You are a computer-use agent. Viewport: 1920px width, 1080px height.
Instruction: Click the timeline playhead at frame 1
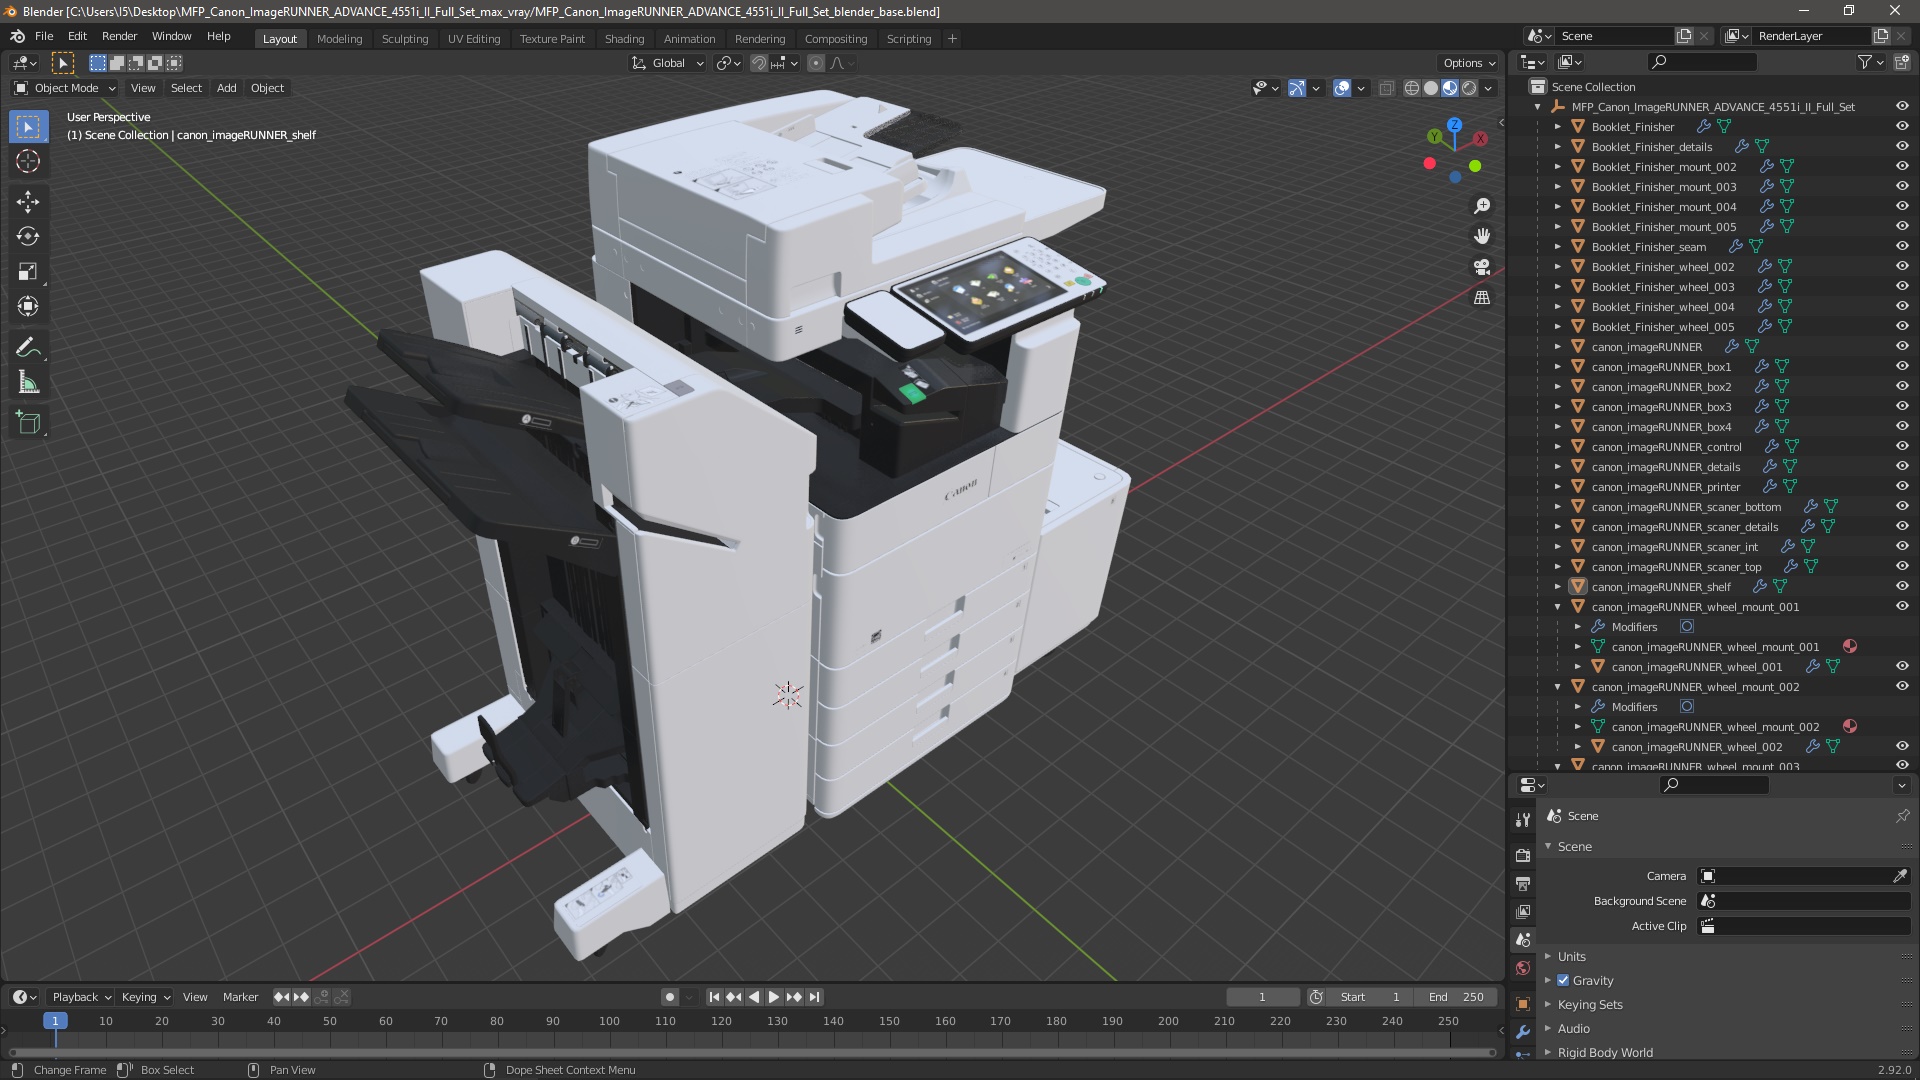(x=55, y=1021)
